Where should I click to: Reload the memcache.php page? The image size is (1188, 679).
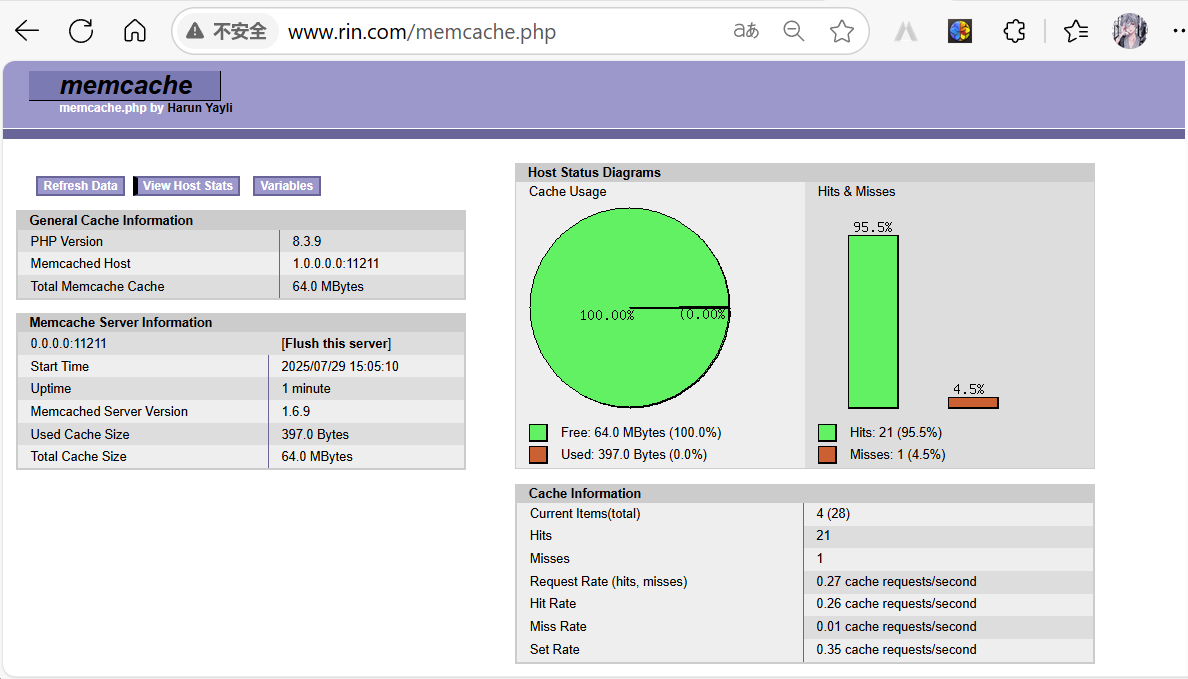pos(81,31)
